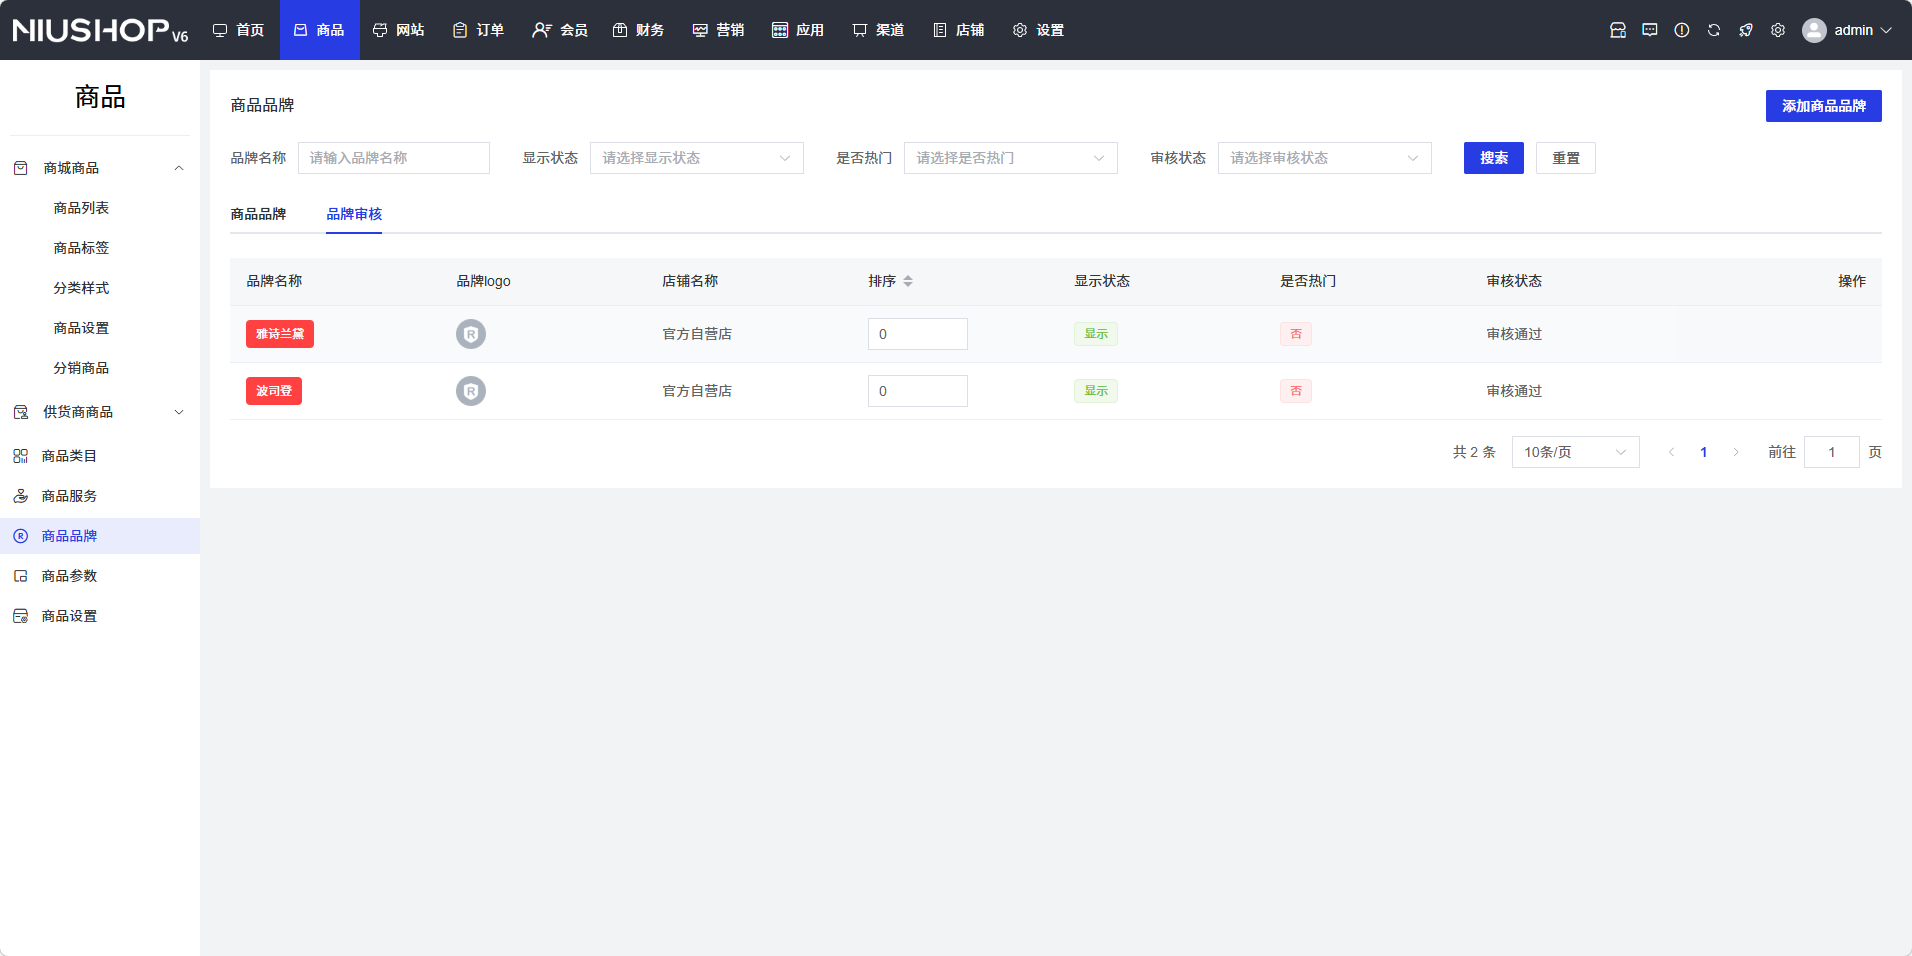Click the circular refresh arrows icon
This screenshot has width=1912, height=956.
(1713, 30)
